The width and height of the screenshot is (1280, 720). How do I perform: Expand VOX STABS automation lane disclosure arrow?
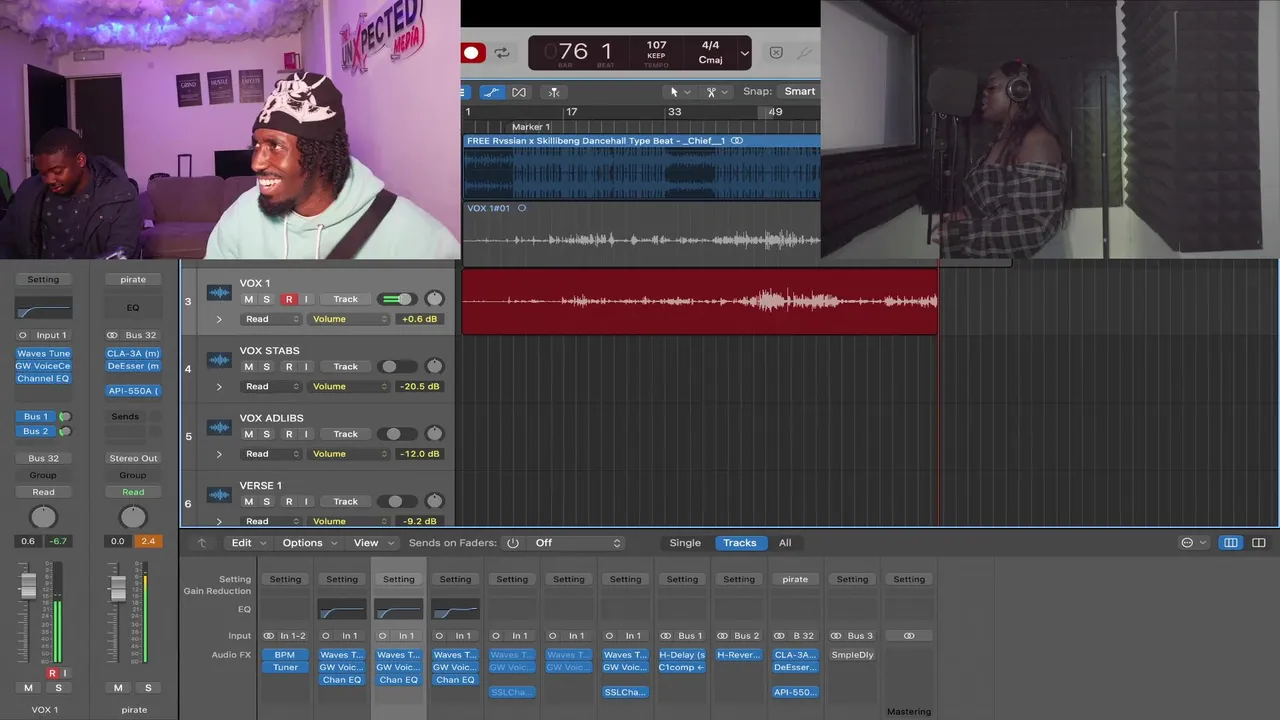coord(219,387)
